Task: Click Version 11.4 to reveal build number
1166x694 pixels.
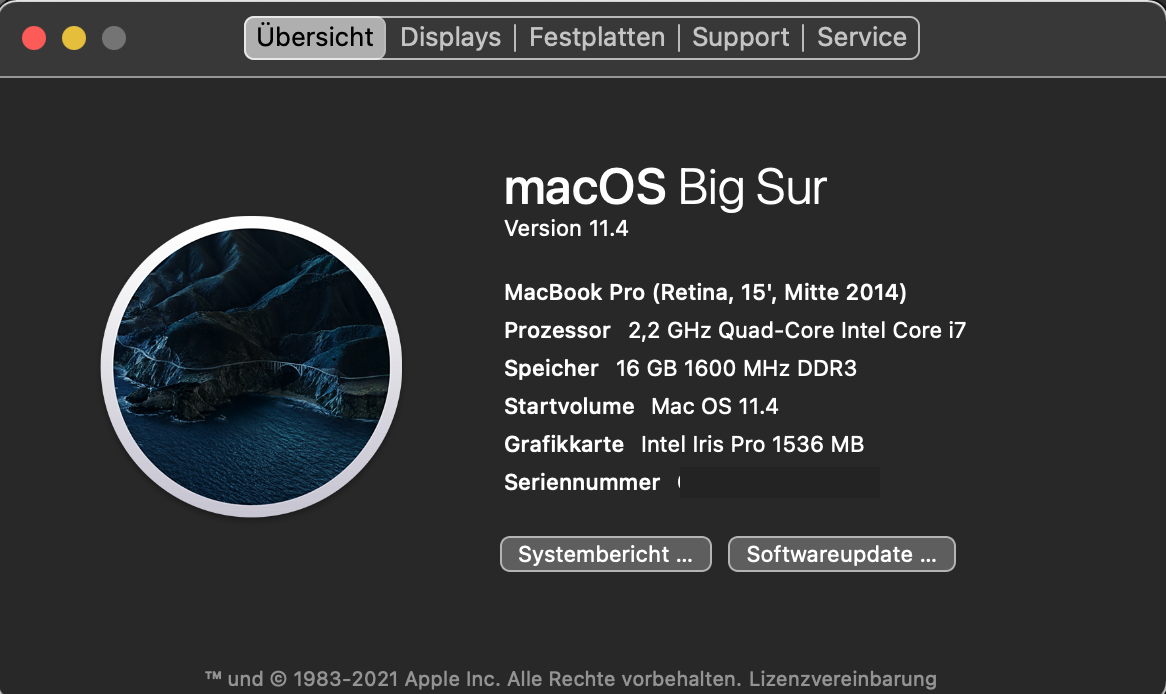Action: coord(566,228)
